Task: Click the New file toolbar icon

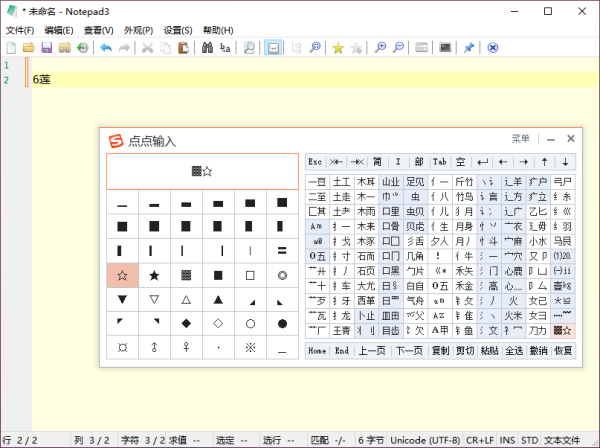Action: [x=11, y=48]
